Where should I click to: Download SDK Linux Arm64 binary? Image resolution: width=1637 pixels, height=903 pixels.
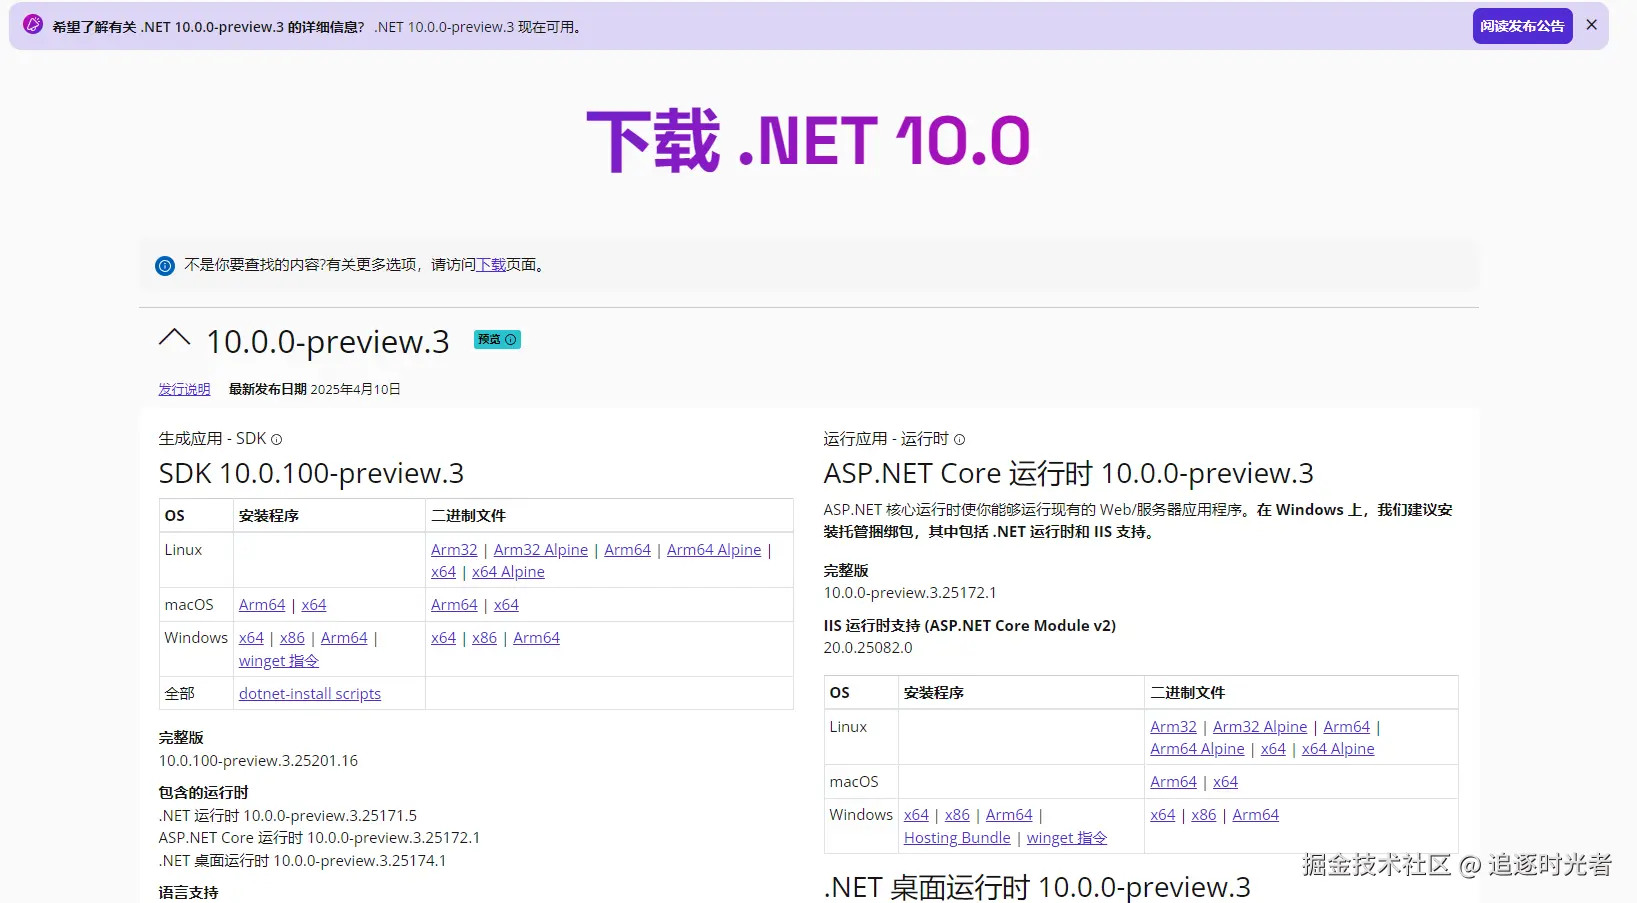click(627, 550)
